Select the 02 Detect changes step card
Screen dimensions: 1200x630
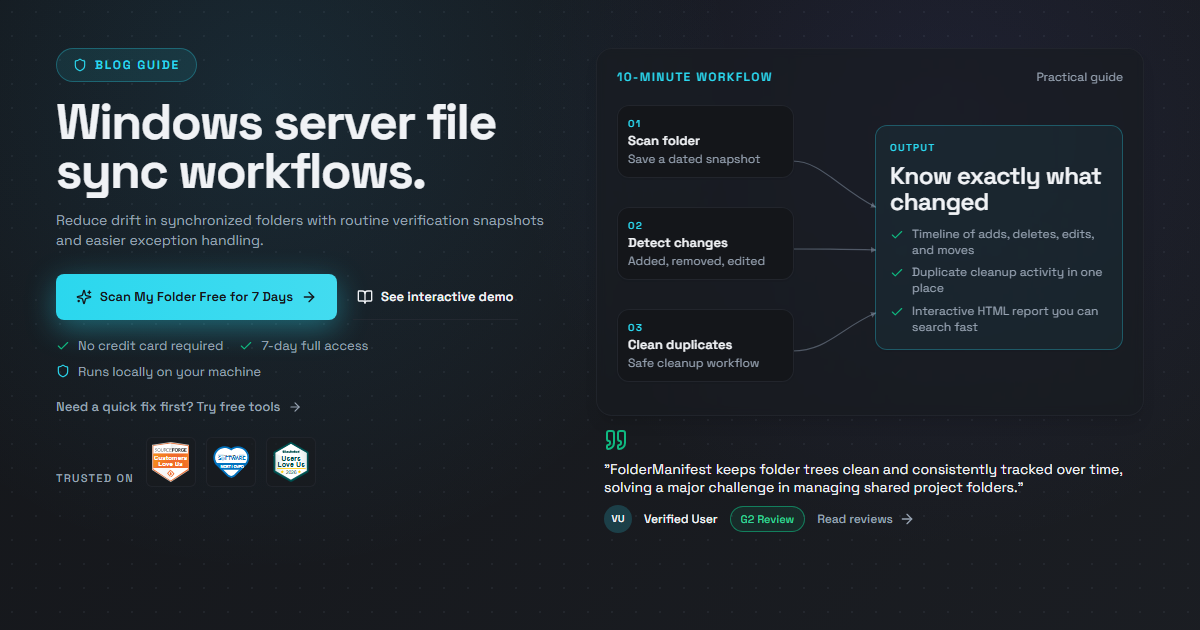pos(706,243)
